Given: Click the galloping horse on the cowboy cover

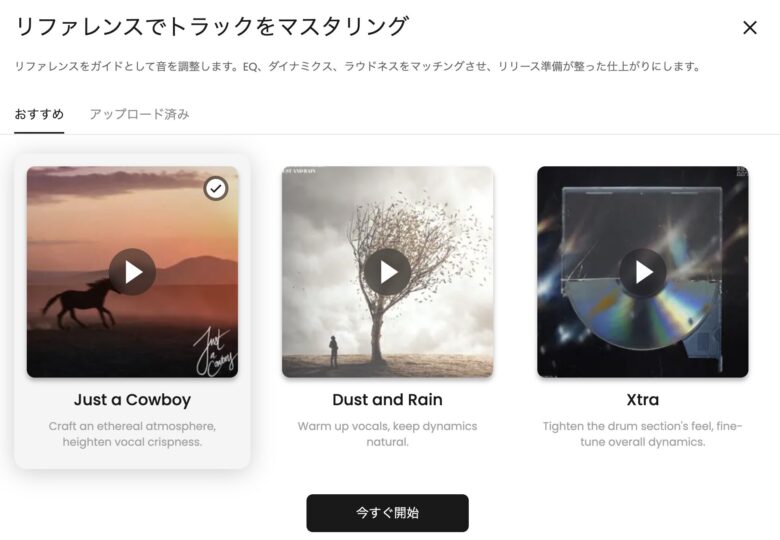Looking at the screenshot, I should 80,303.
